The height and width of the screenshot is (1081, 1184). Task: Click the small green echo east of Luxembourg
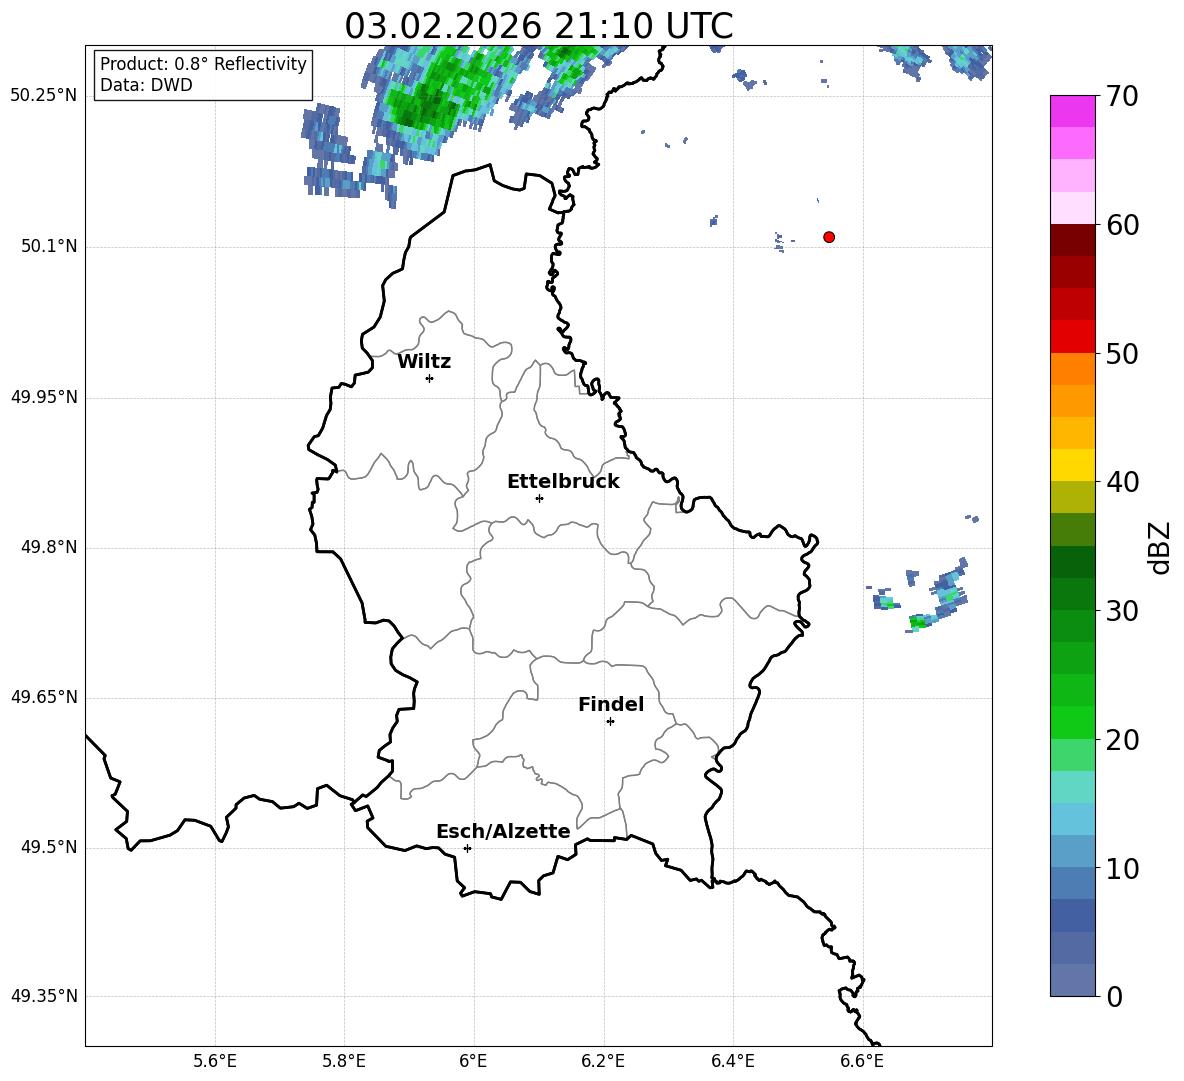(x=918, y=622)
